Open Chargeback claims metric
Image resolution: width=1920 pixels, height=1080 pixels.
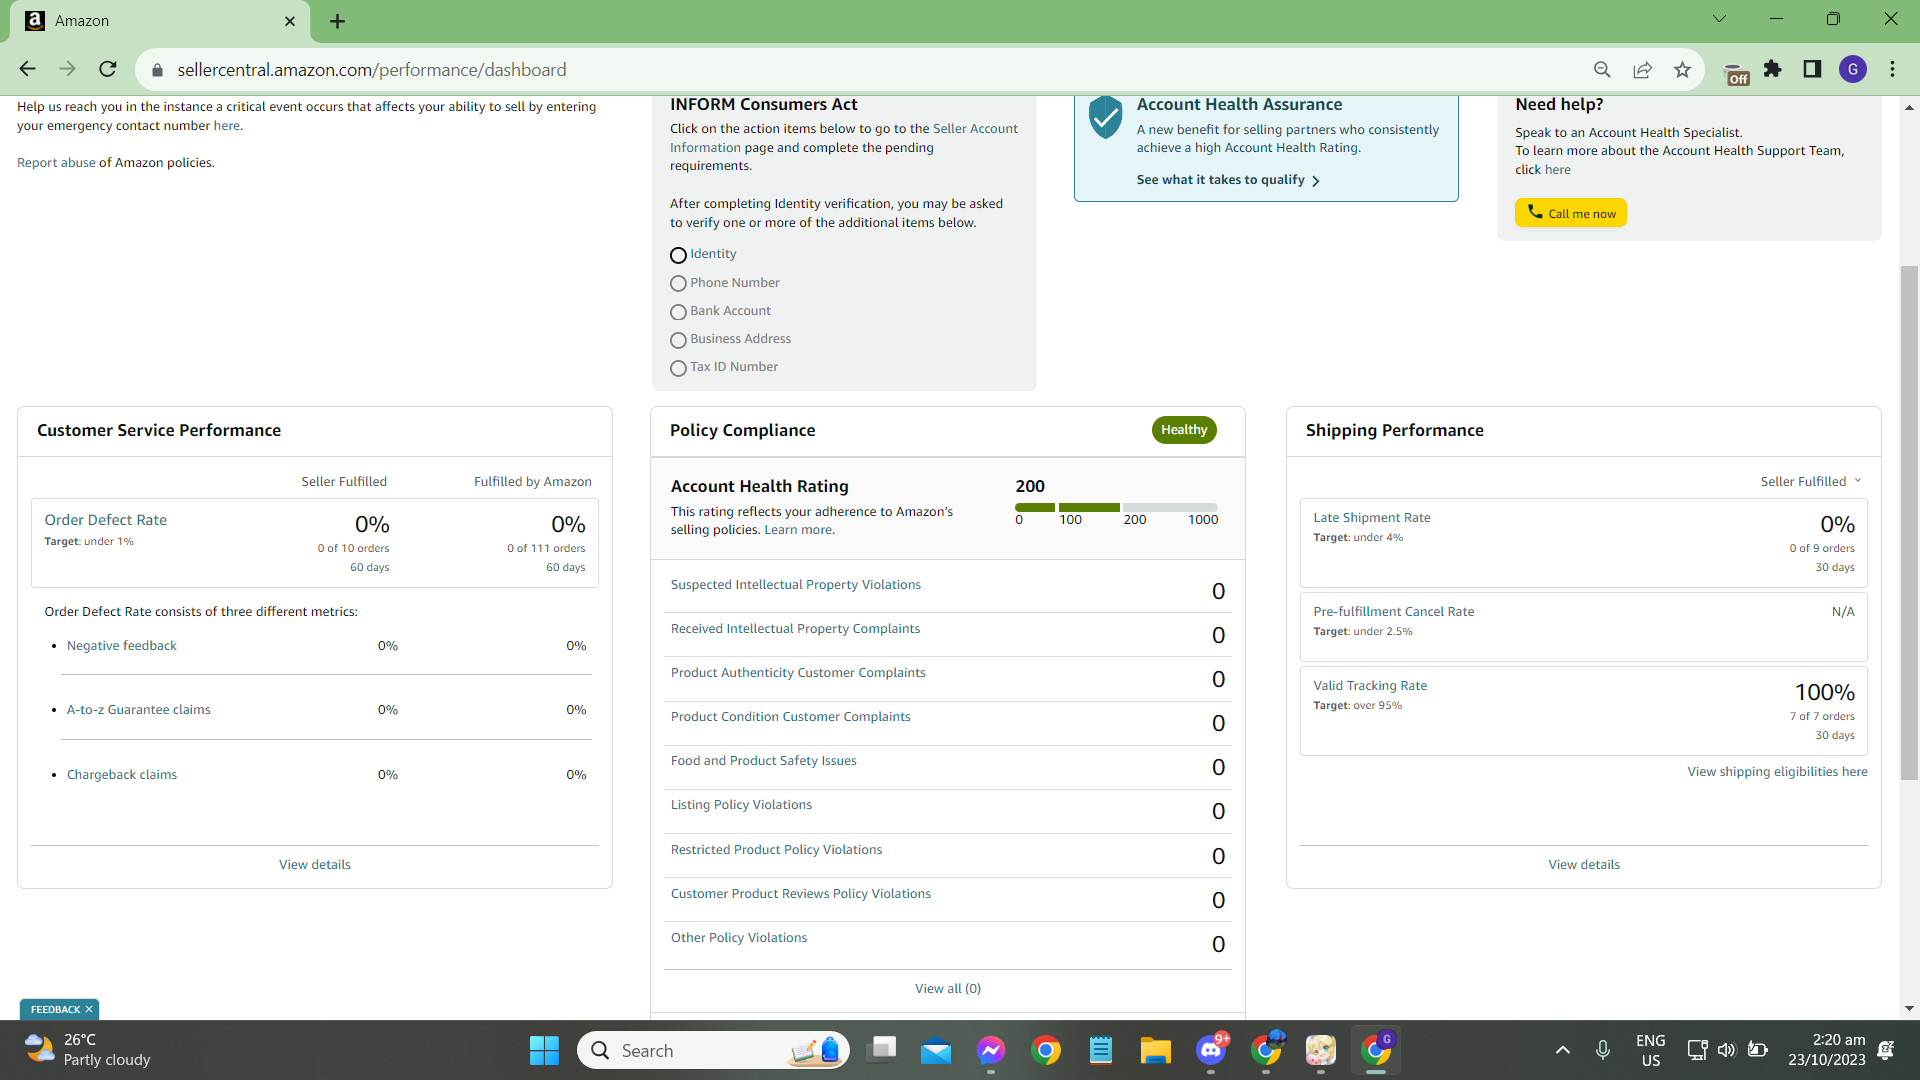[121, 775]
